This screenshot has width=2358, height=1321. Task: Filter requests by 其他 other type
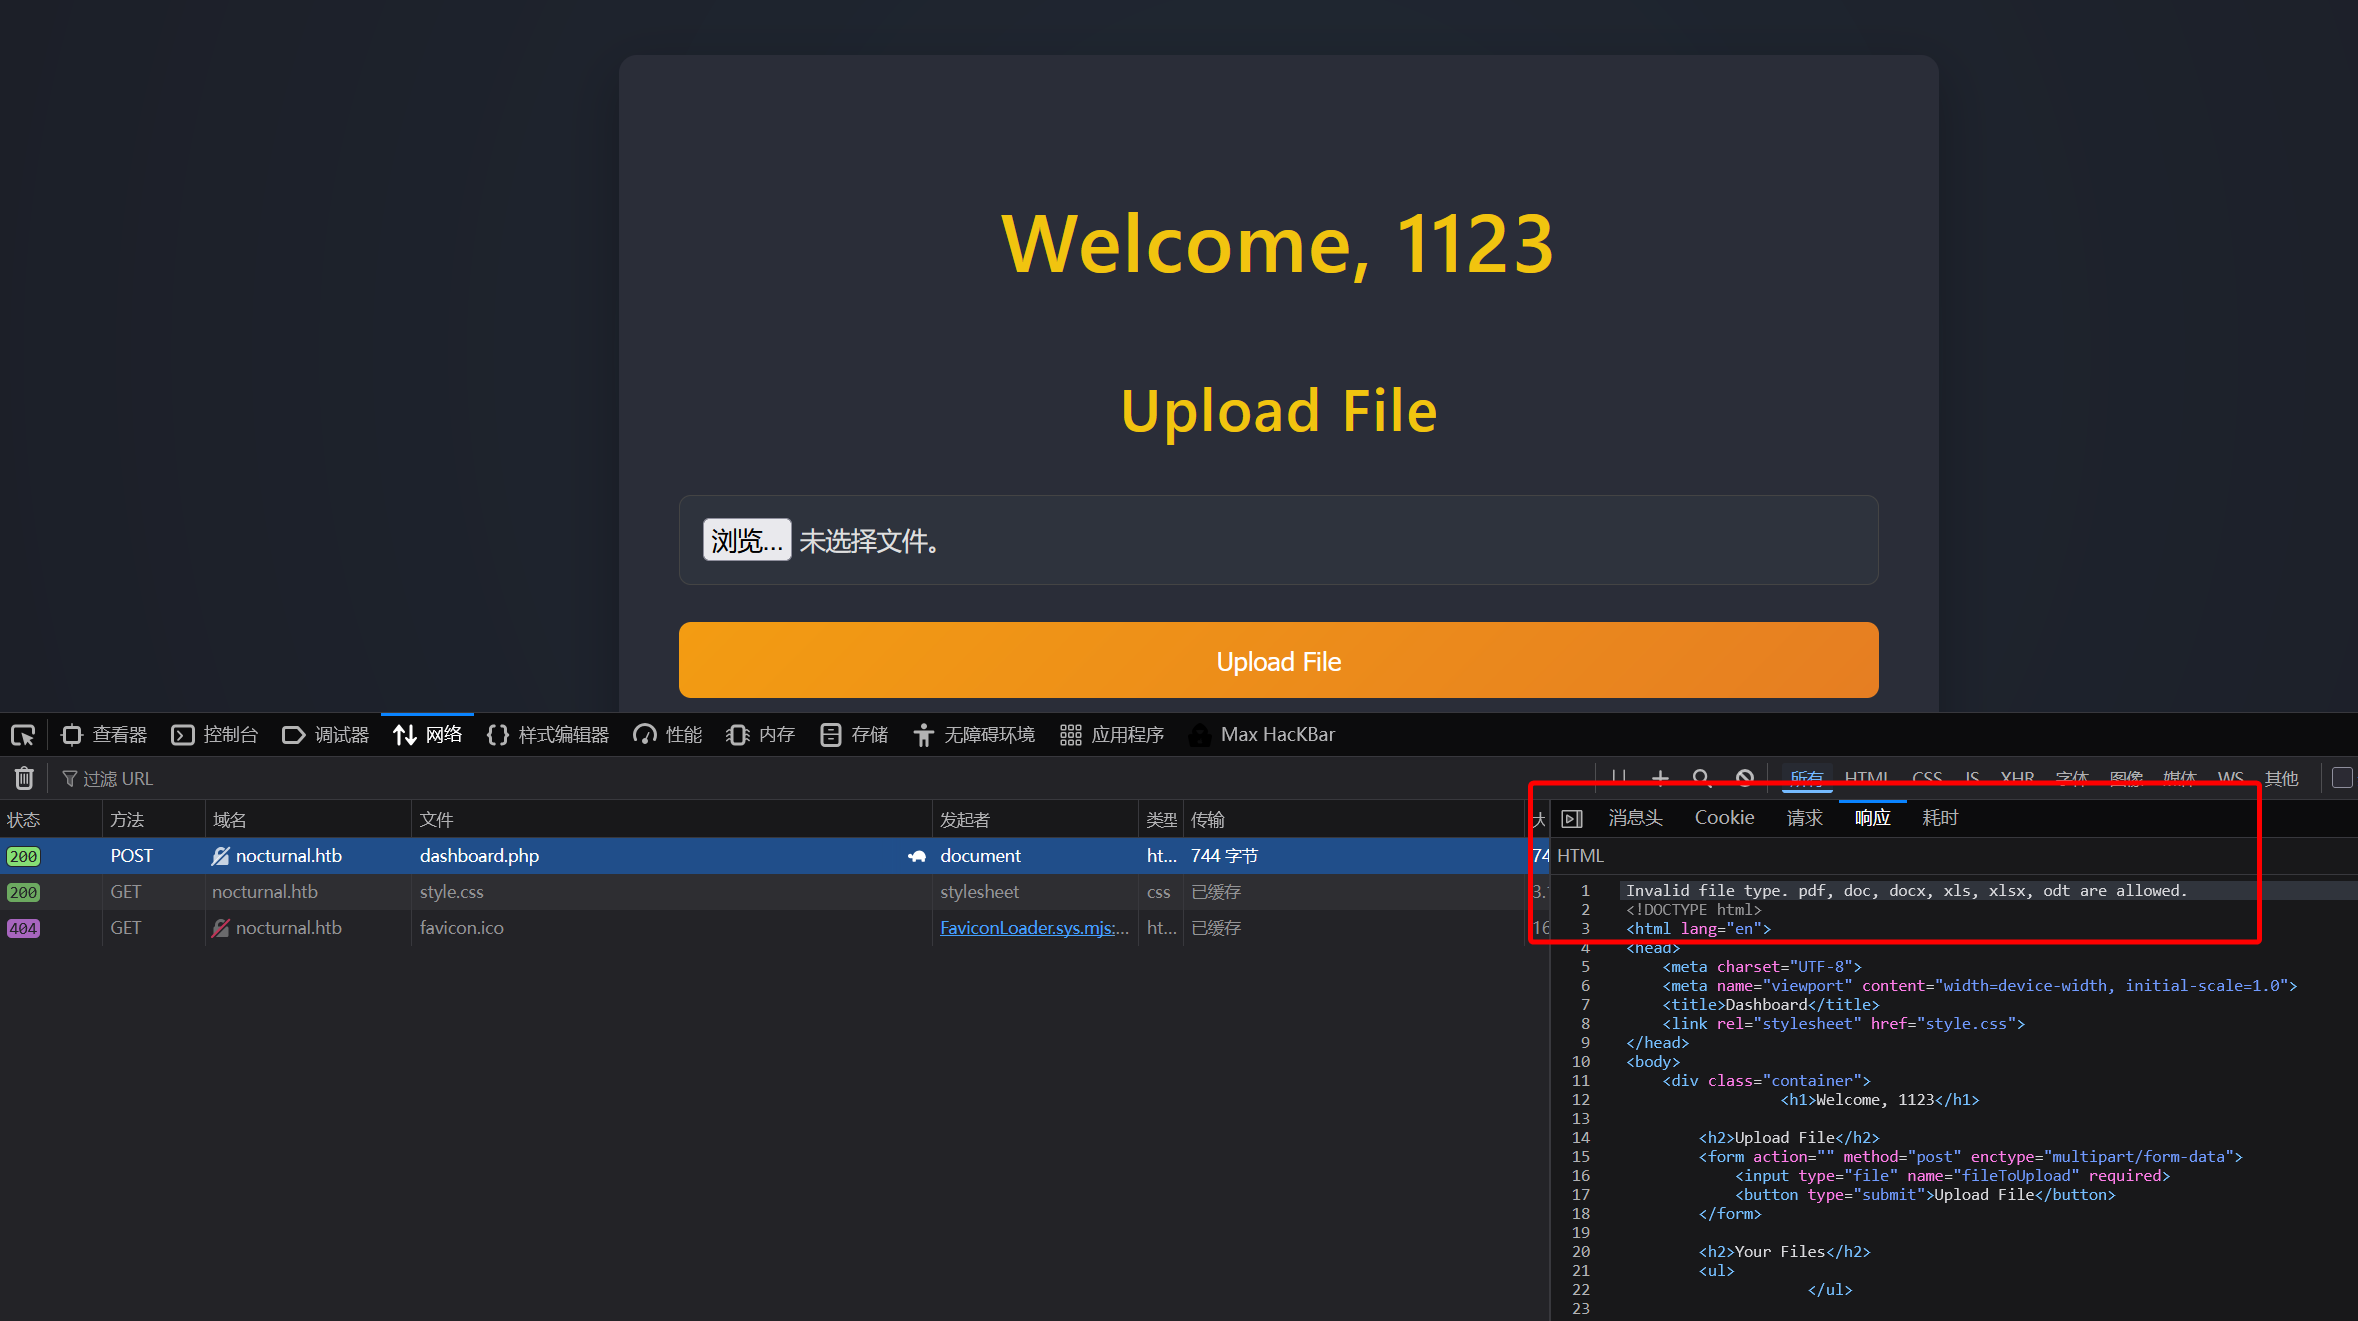pyautogui.click(x=2282, y=778)
